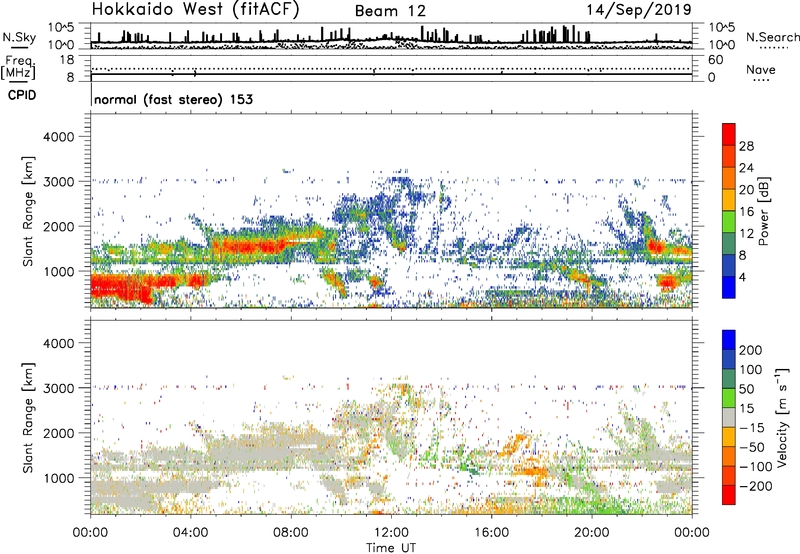Click the '04:00' time tick label

[190, 533]
